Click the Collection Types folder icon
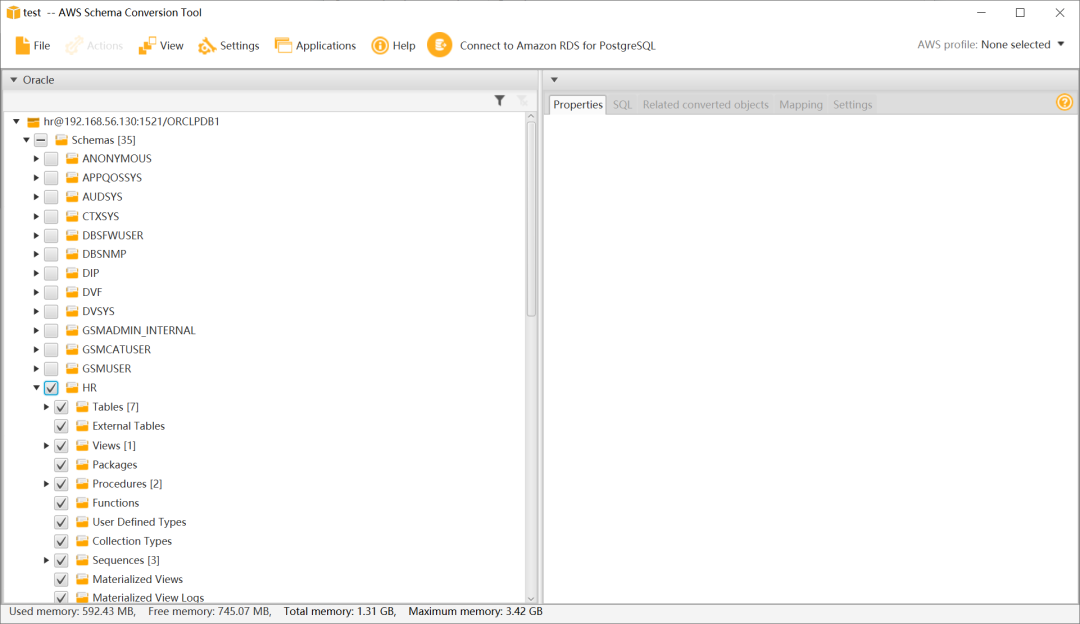 tap(82, 541)
